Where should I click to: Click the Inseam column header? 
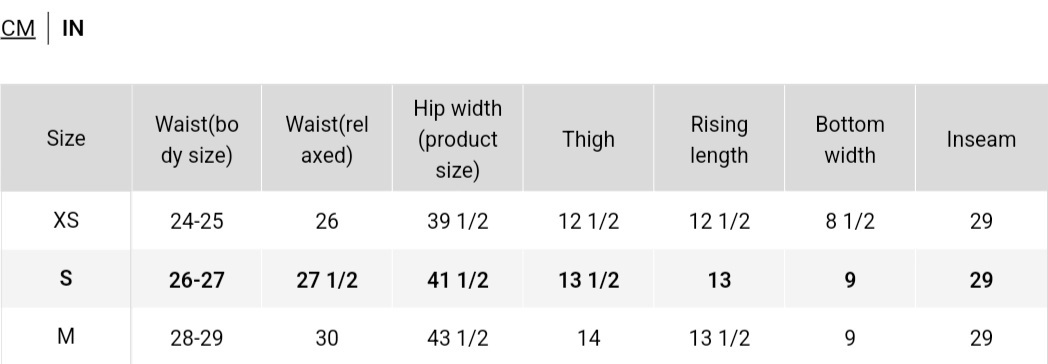(981, 138)
